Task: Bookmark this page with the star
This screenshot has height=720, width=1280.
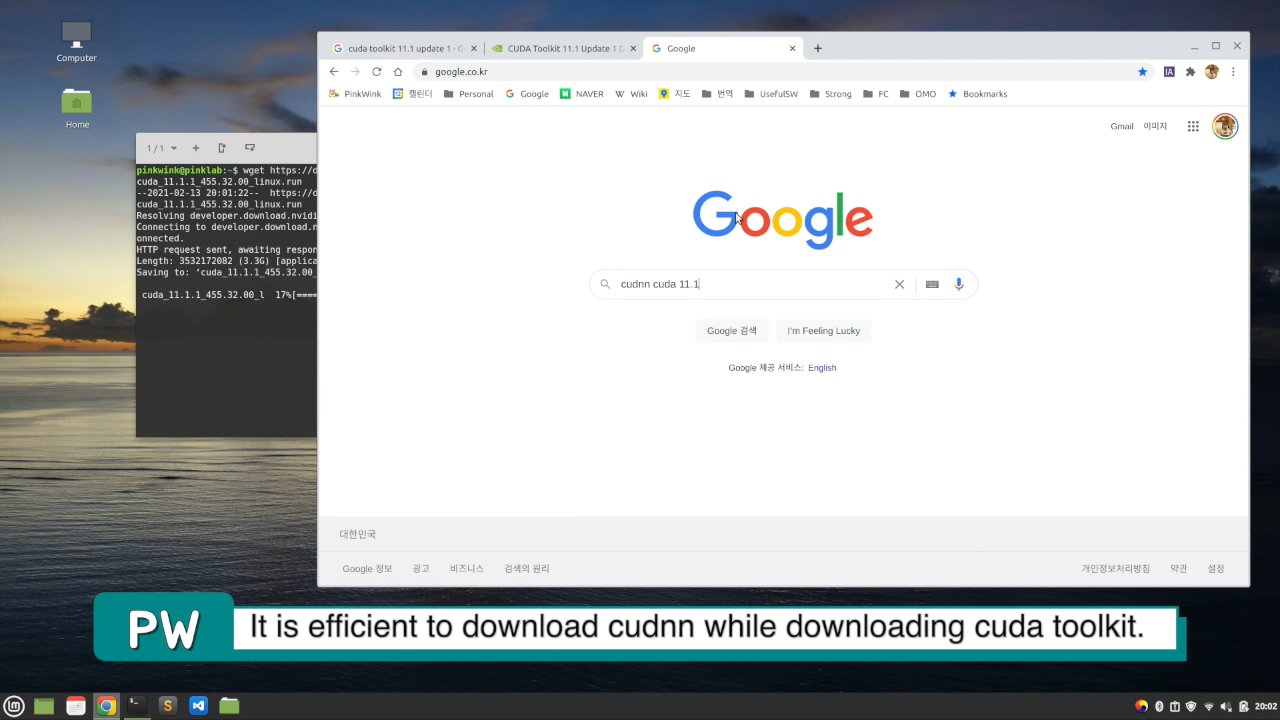Action: point(1142,72)
